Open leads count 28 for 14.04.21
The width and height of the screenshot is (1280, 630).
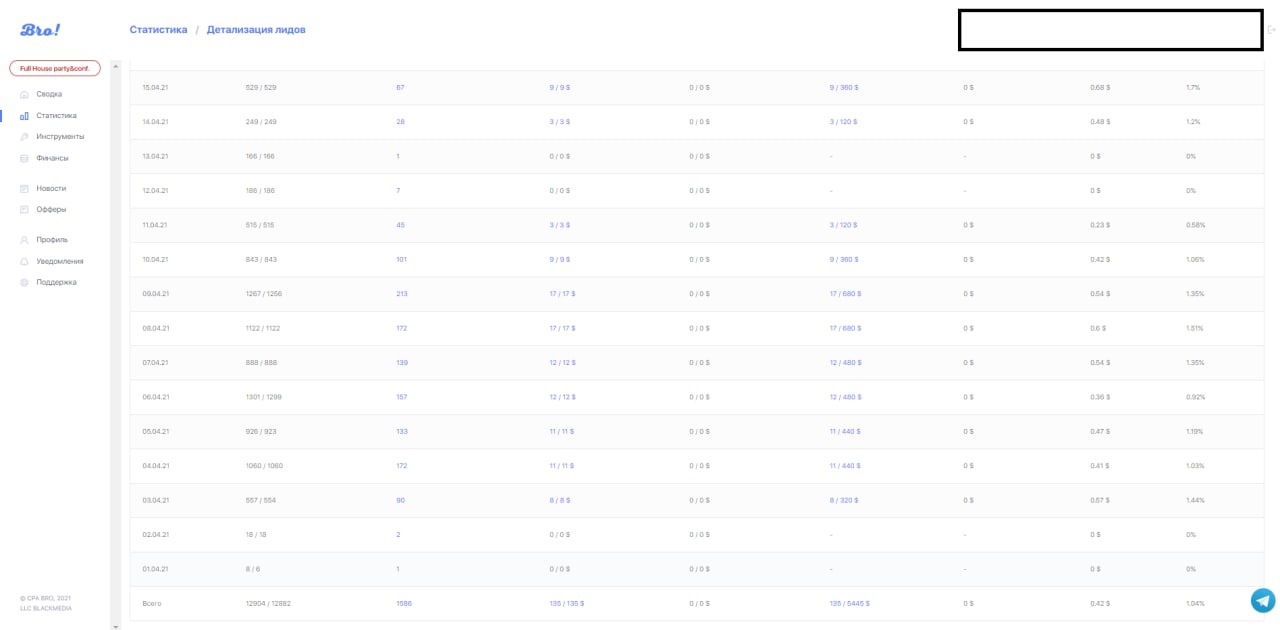point(400,122)
